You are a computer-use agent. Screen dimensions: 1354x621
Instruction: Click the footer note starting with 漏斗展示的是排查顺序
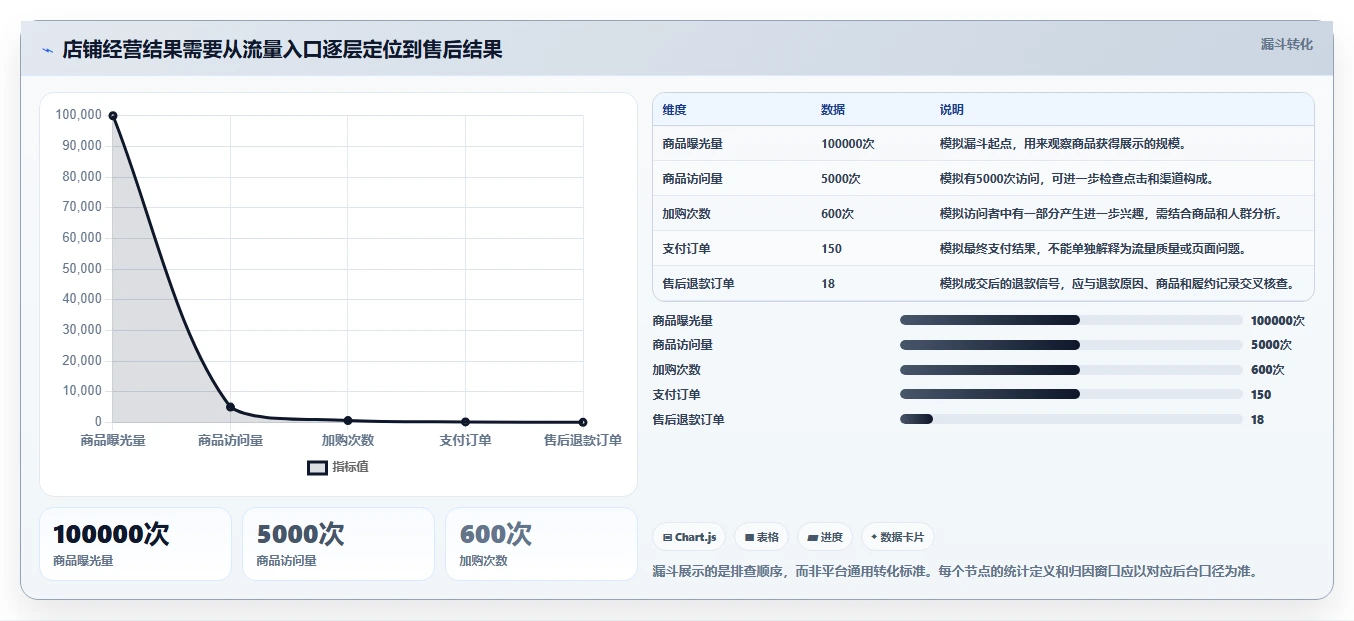pos(955,572)
